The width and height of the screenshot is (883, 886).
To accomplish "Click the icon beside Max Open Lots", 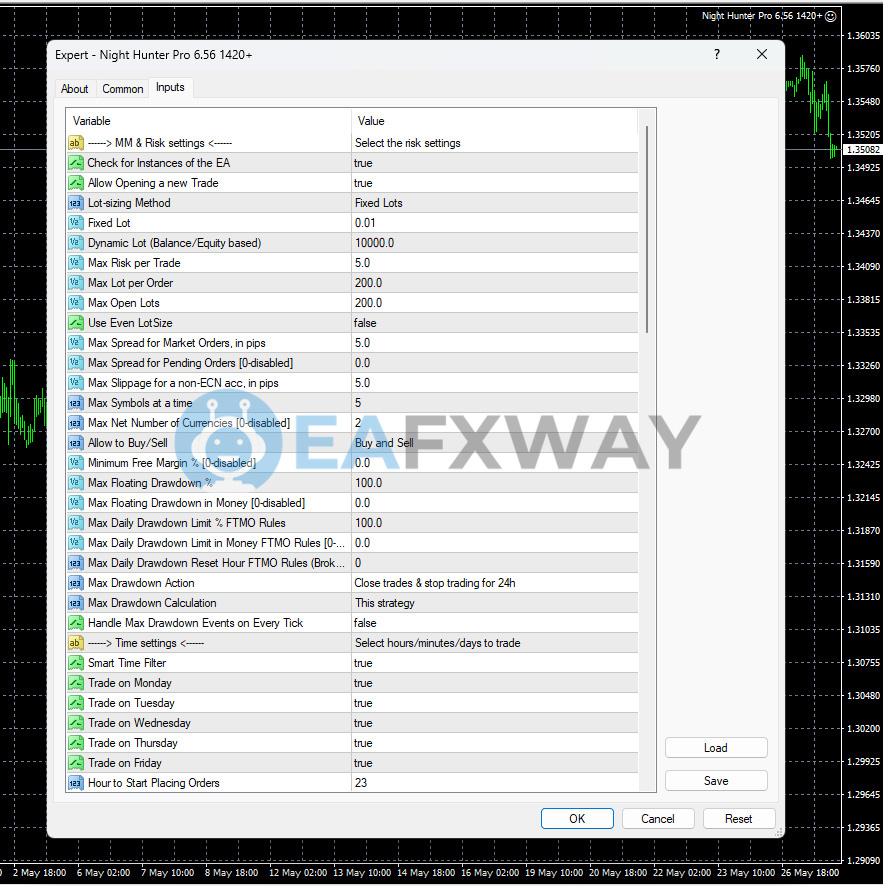I will click(75, 303).
